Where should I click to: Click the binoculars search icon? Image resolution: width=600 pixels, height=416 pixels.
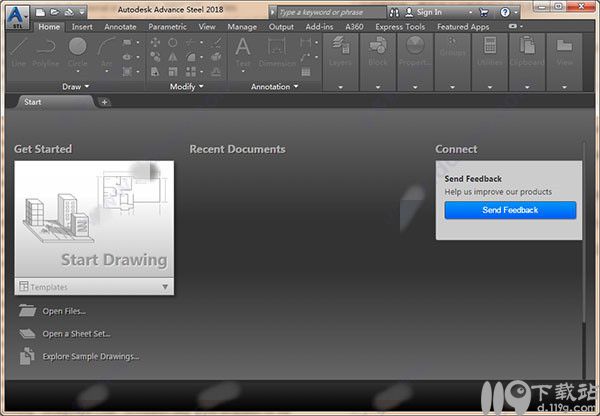394,13
